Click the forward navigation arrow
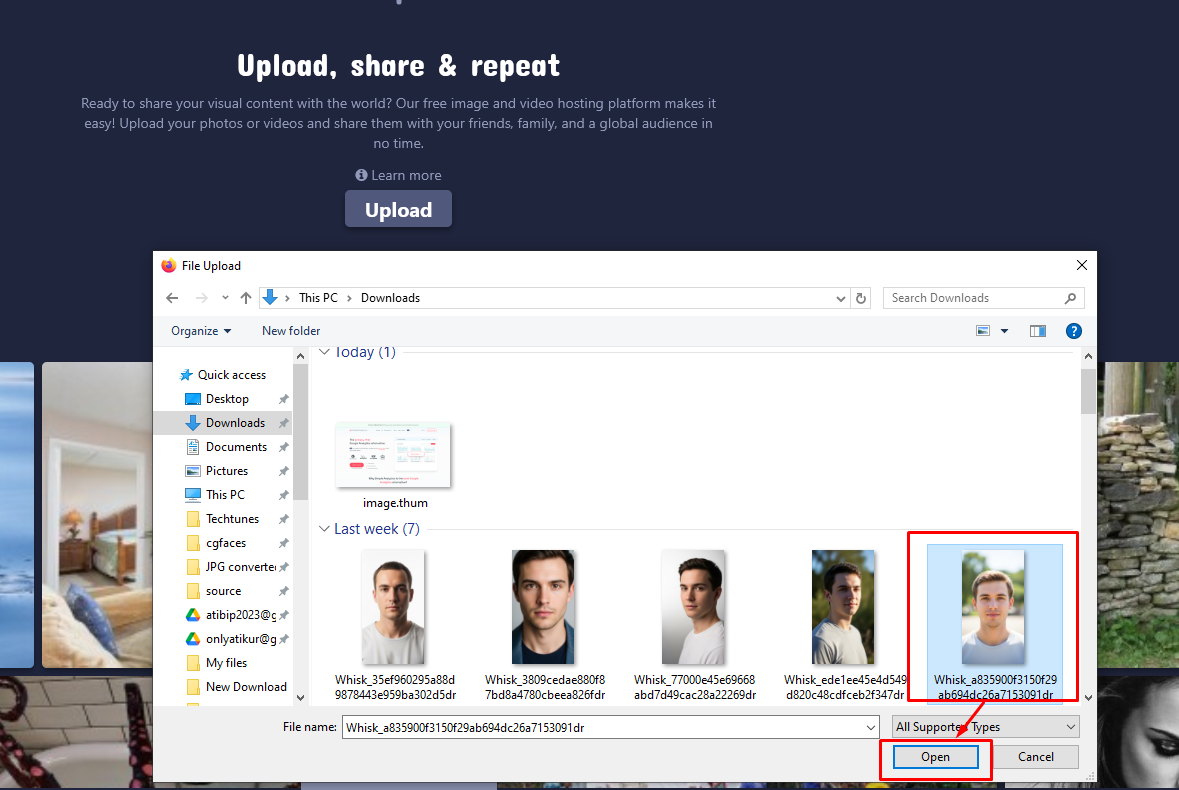The height and width of the screenshot is (790, 1179). click(x=202, y=298)
